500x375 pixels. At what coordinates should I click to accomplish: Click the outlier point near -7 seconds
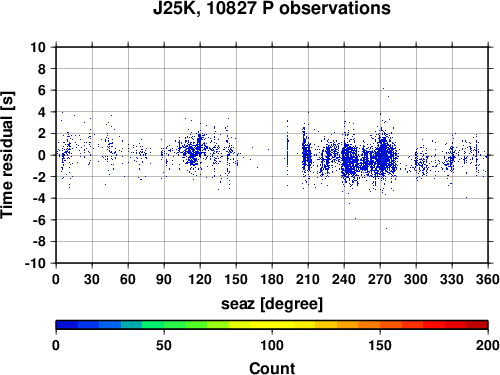tap(386, 228)
